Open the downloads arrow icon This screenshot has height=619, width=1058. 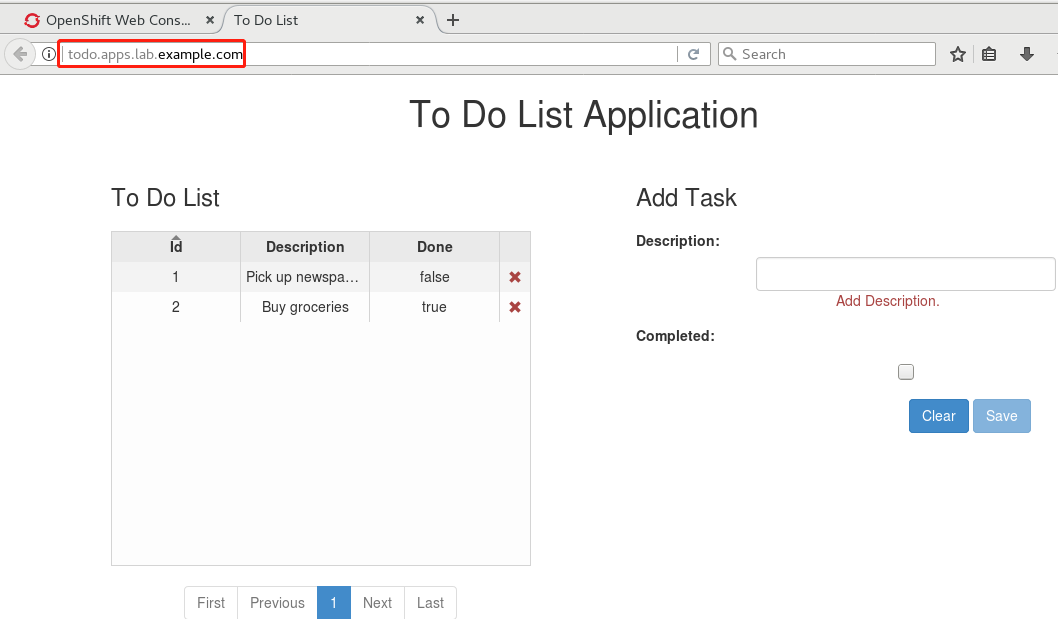1027,54
